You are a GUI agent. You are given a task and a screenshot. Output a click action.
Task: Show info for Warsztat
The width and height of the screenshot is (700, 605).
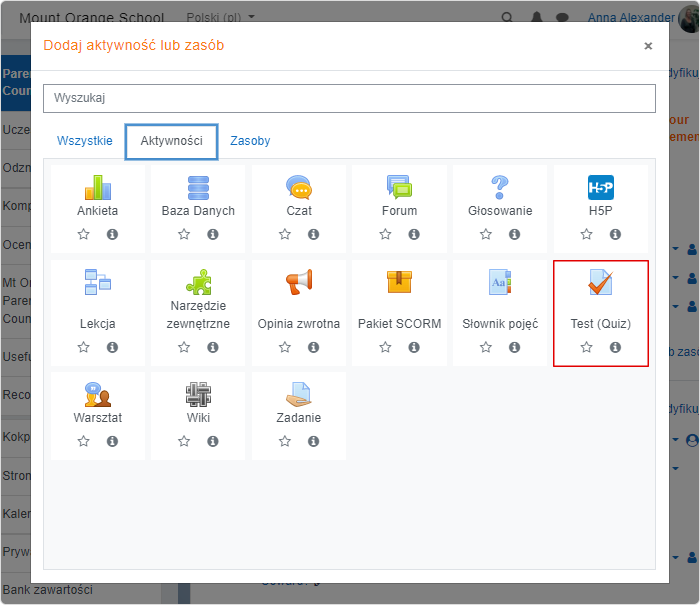(112, 441)
